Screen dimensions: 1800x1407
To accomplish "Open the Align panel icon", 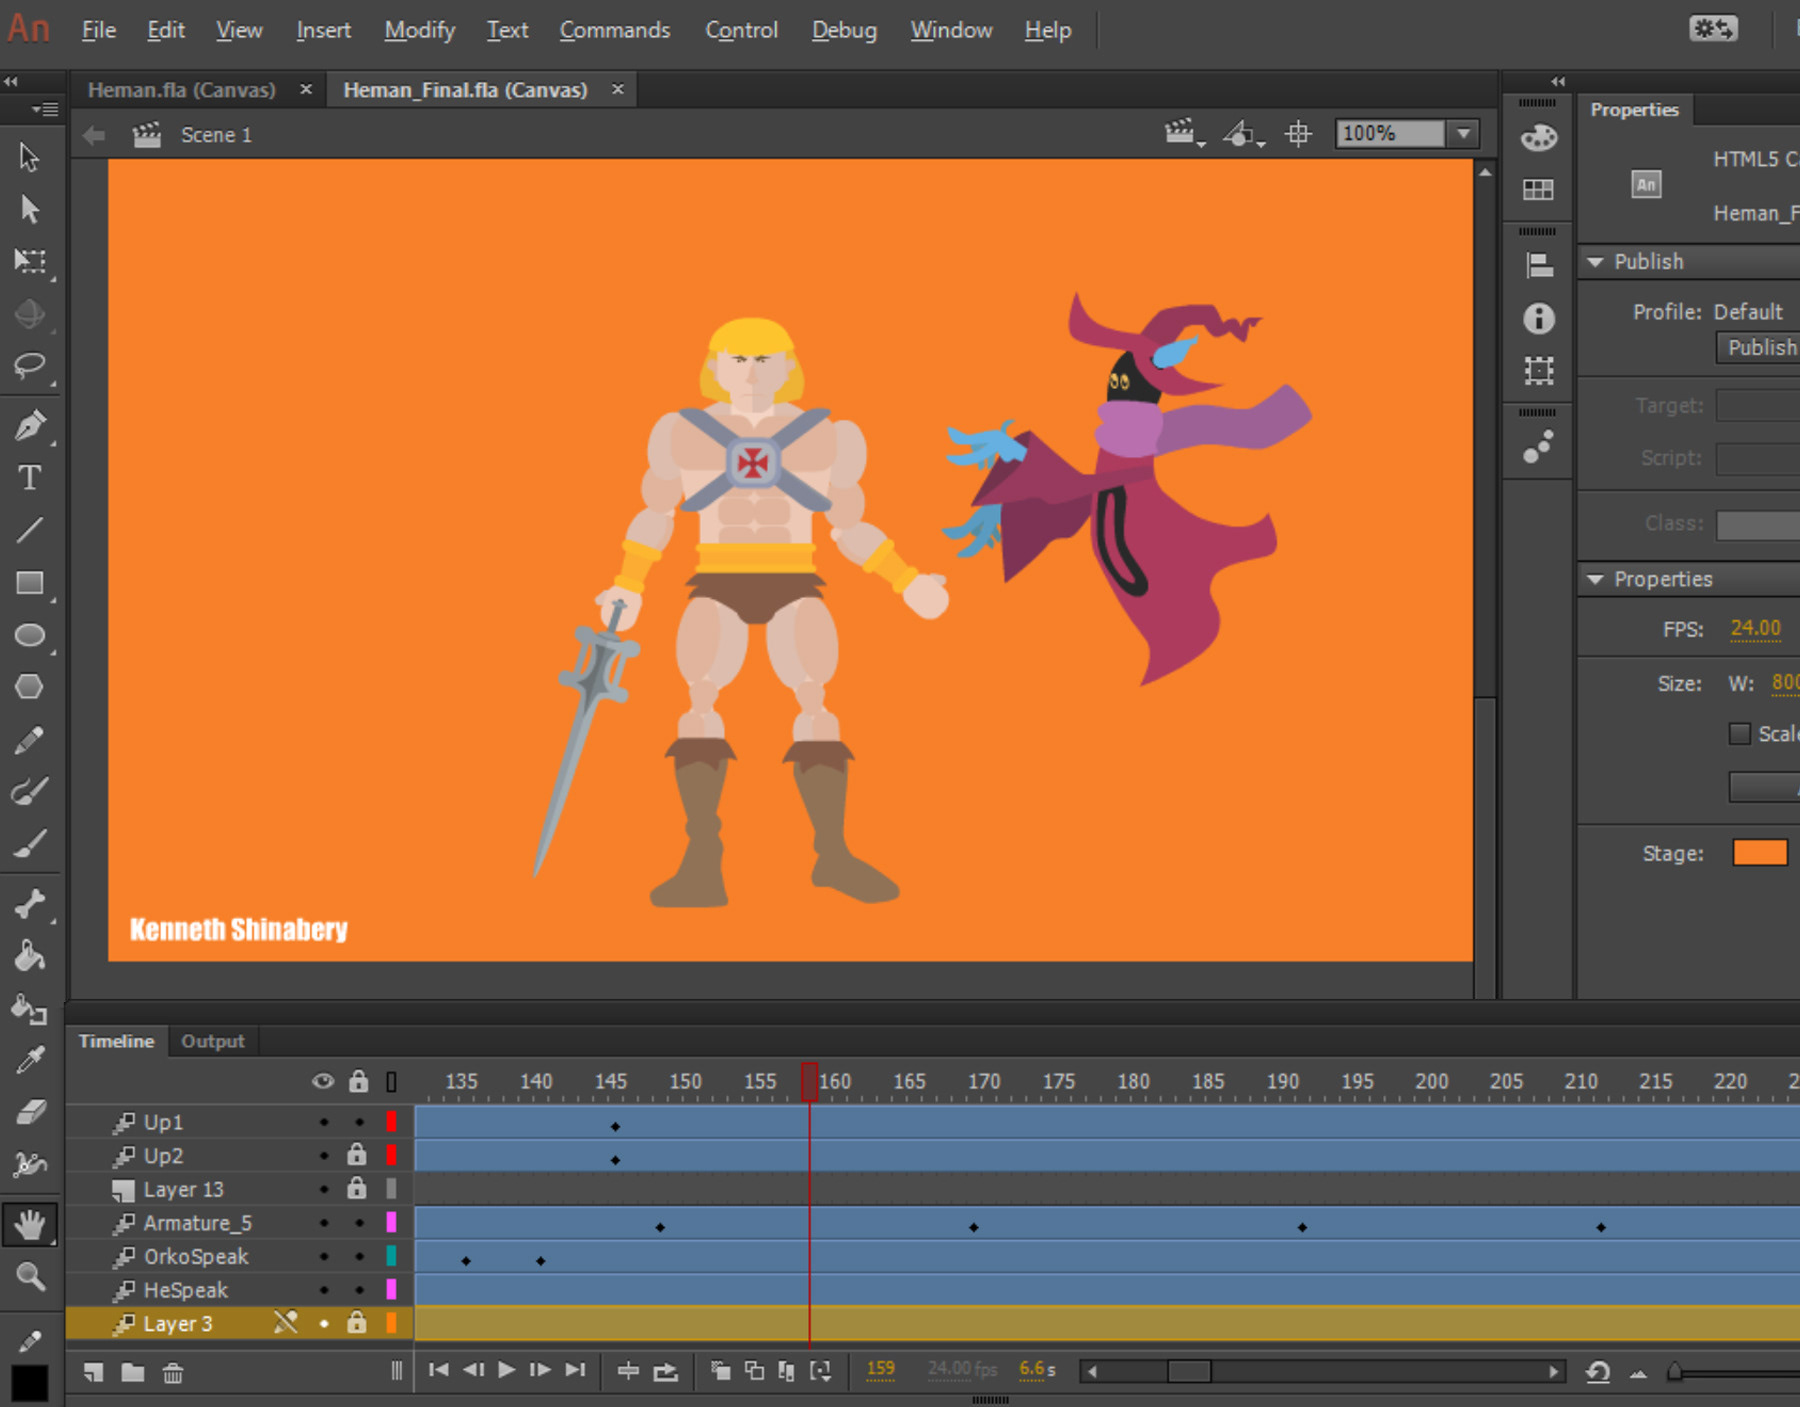I will point(1539,265).
